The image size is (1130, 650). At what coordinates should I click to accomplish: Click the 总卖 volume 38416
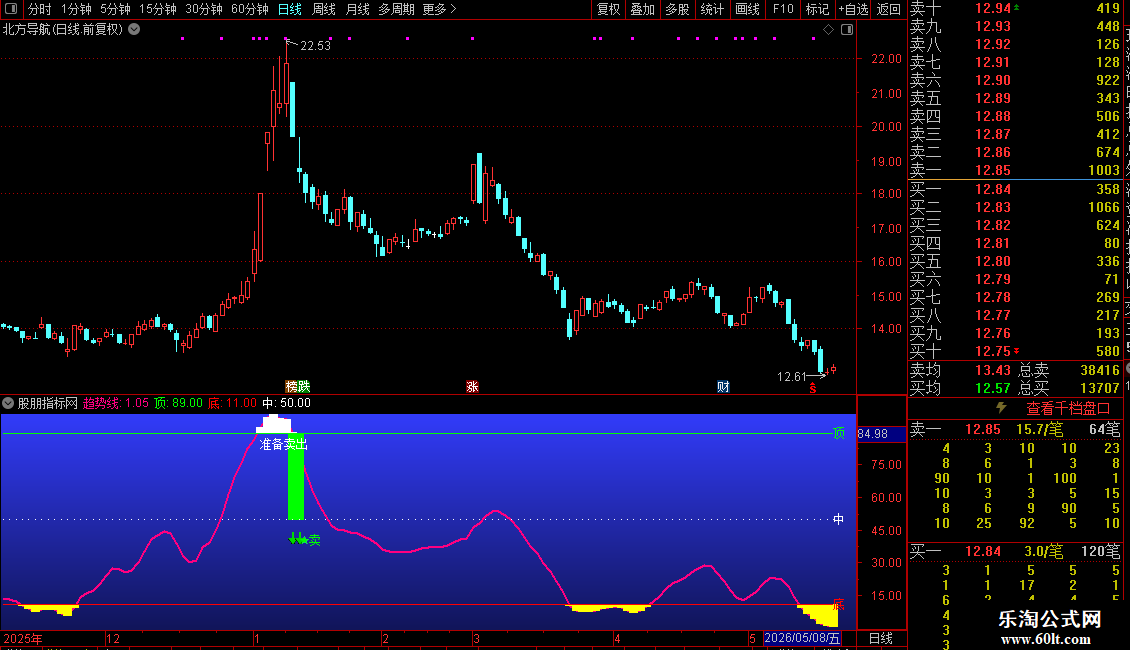[x=1100, y=370]
